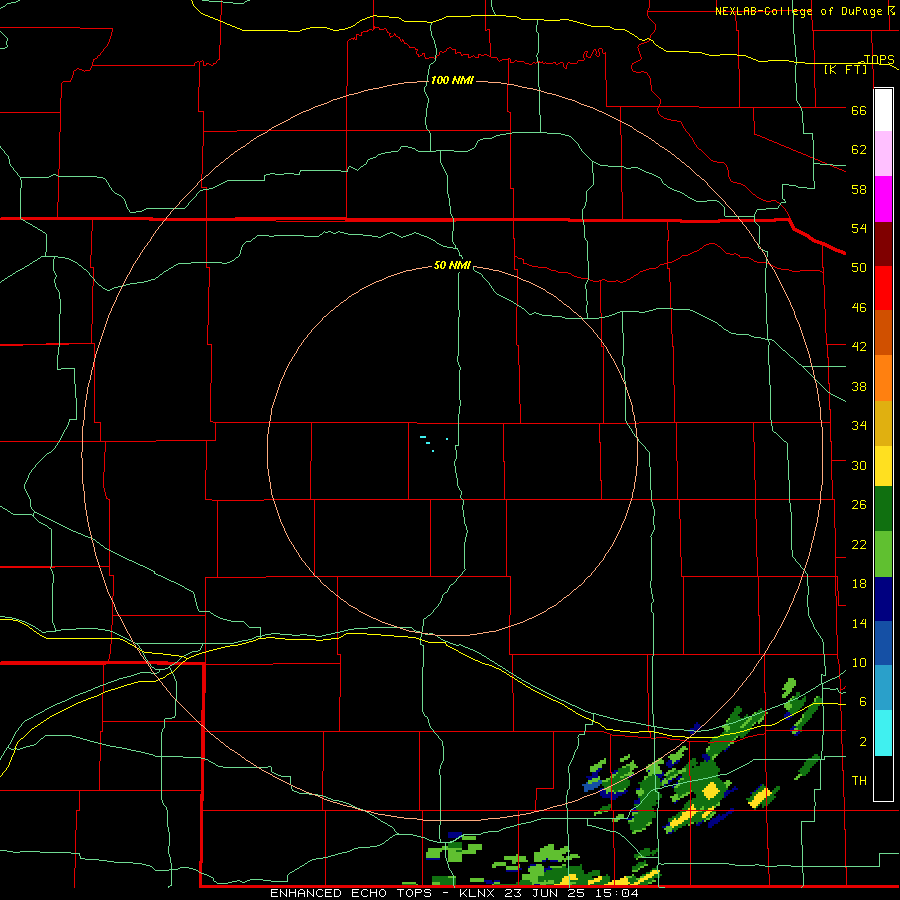Click the 42 value on the scale
Image resolution: width=900 pixels, height=900 pixels.
[859, 347]
